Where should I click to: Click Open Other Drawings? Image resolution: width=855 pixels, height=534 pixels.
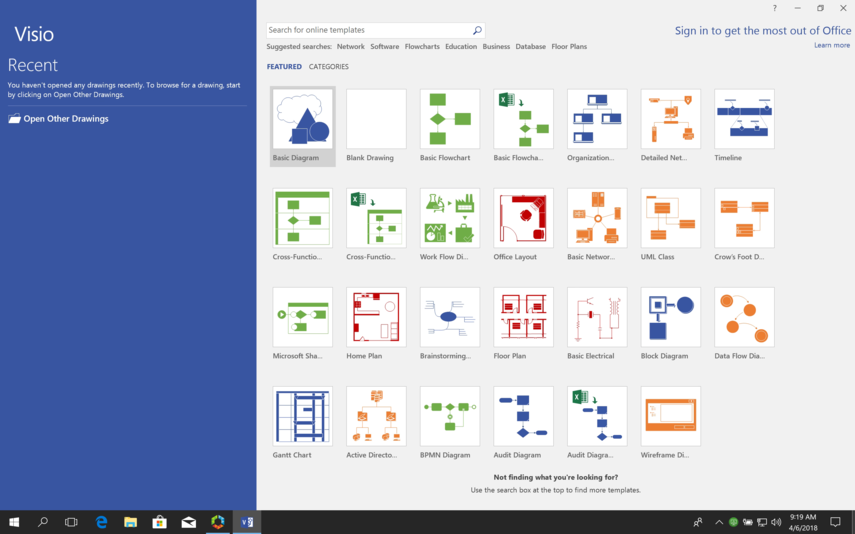[65, 119]
